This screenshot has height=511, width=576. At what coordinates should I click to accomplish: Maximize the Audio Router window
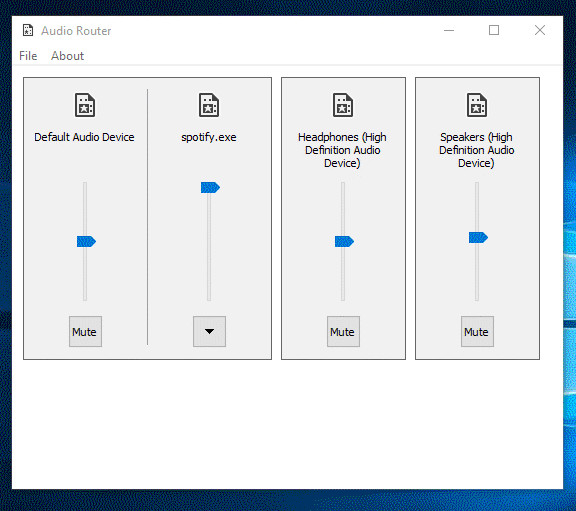[x=494, y=30]
